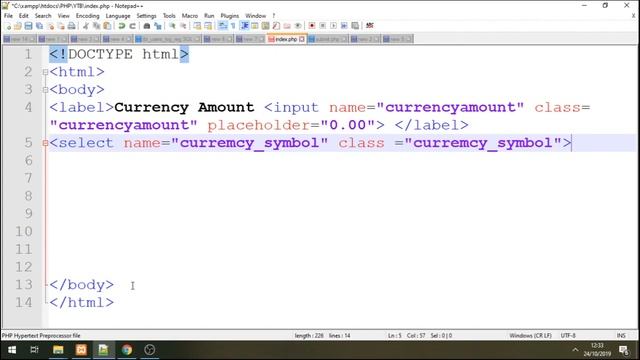Open the Plugins menu
Viewport: 640px width, 360px height.
(230, 16)
